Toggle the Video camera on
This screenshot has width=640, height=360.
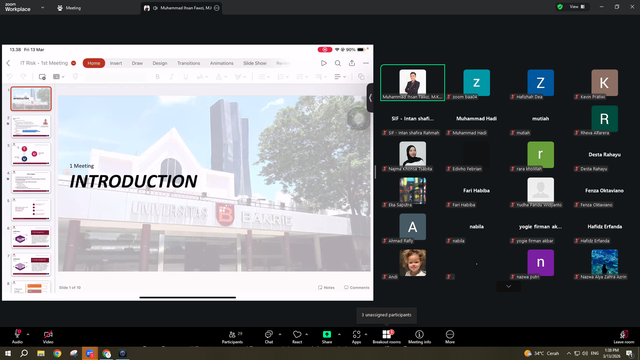[48, 337]
